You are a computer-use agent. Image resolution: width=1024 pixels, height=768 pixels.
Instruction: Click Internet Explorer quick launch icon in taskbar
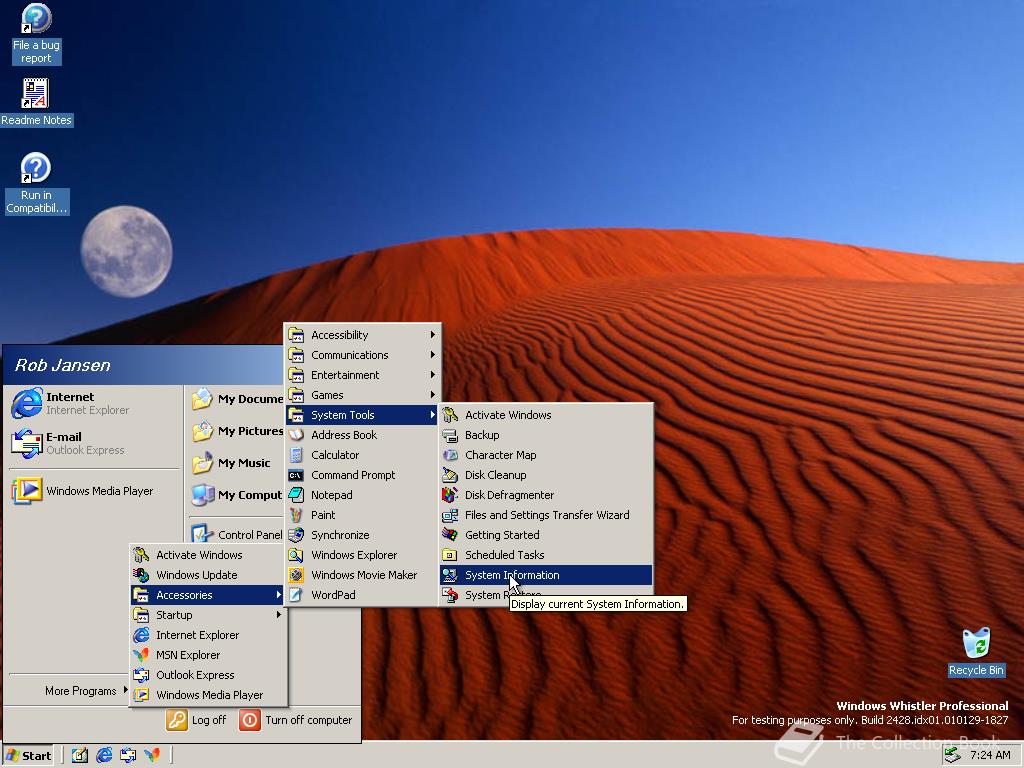[104, 756]
